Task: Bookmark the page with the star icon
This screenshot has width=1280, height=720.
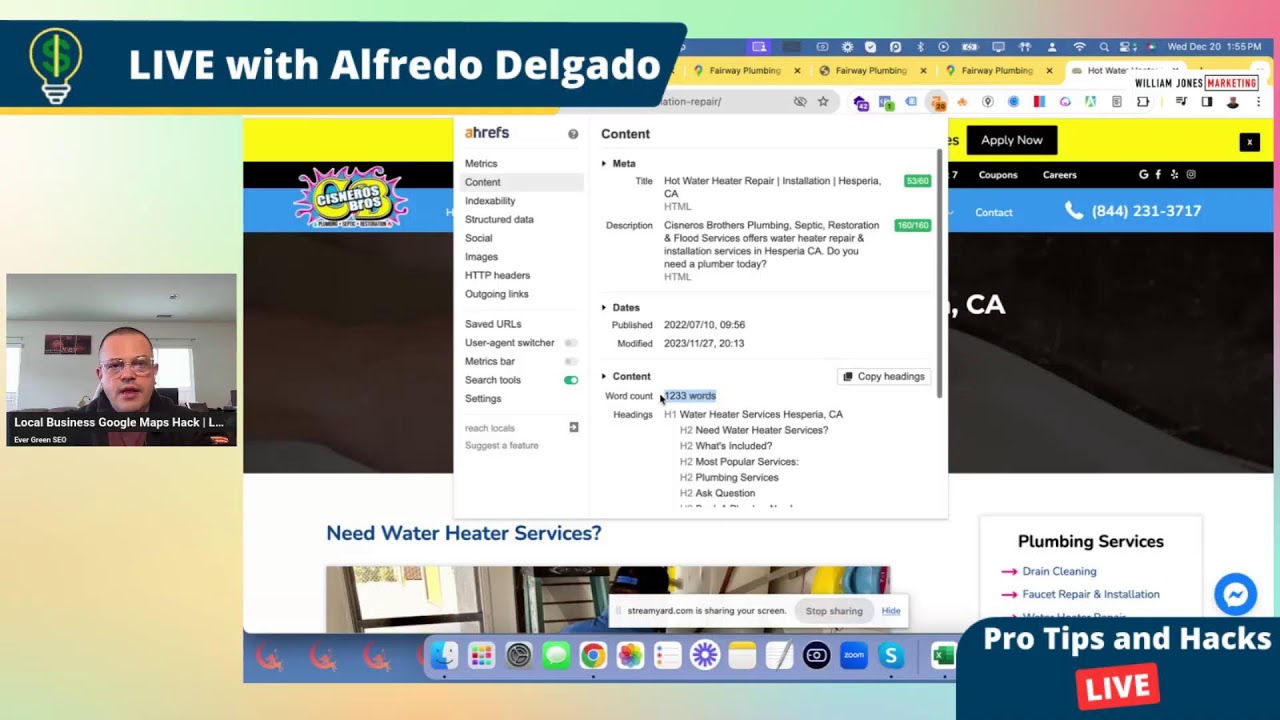Action: point(823,101)
